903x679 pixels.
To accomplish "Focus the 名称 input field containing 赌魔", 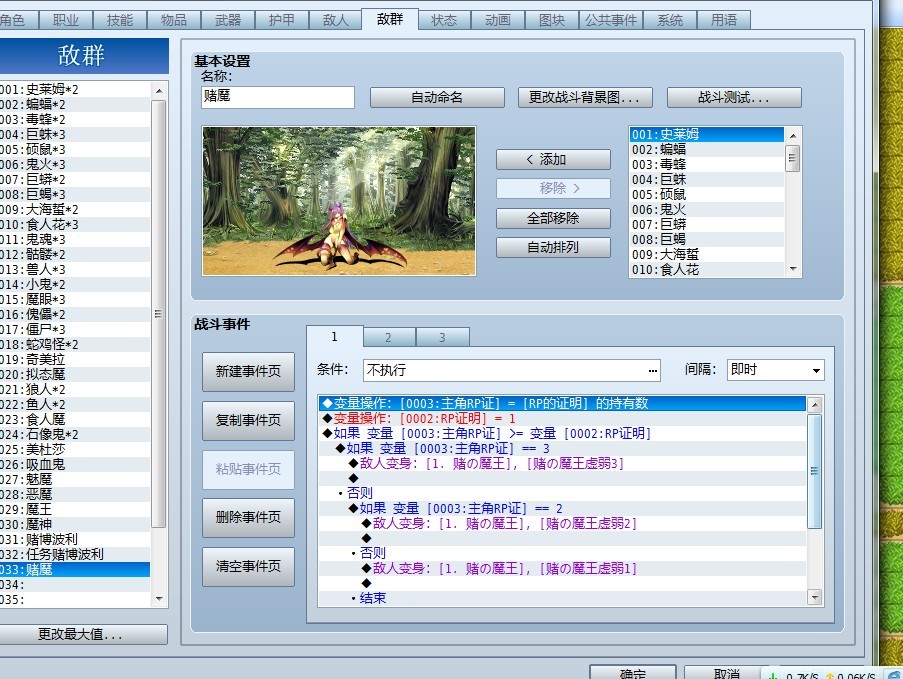I will click(278, 97).
